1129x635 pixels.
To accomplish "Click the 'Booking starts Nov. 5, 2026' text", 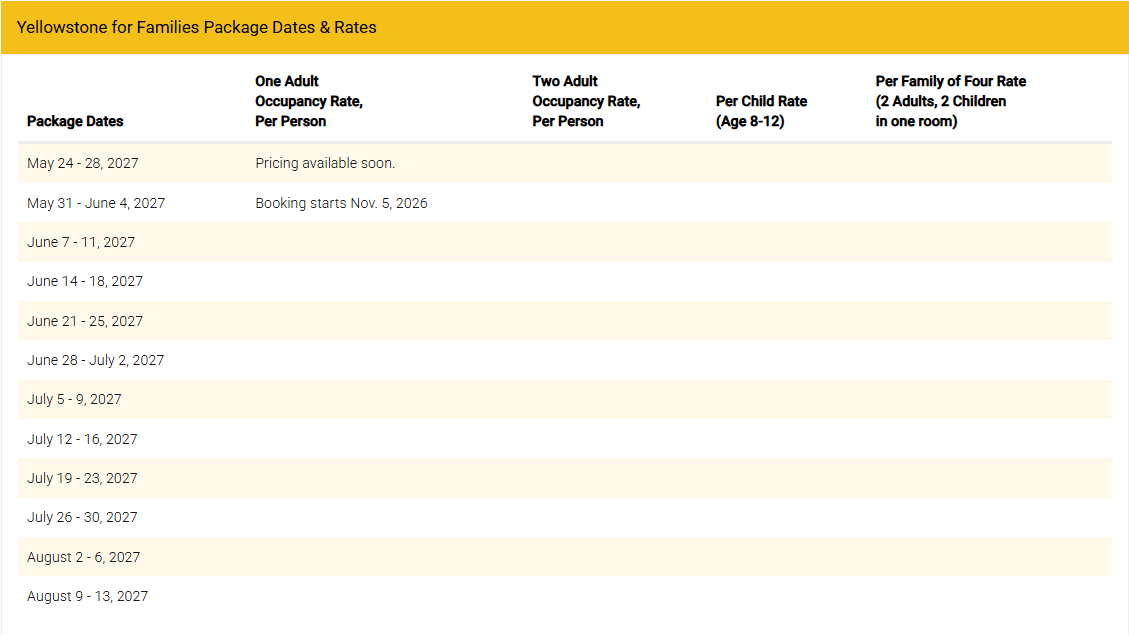I will click(x=341, y=203).
